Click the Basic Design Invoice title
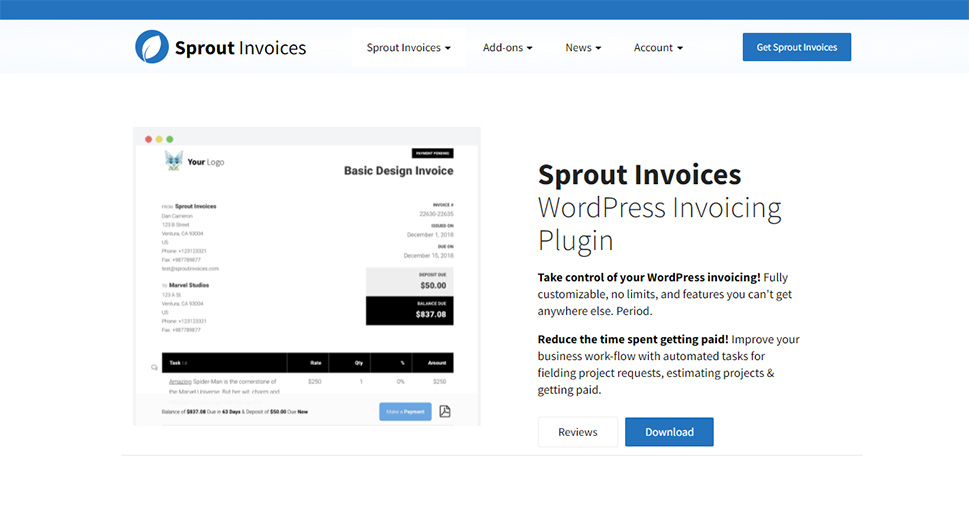This screenshot has width=969, height=518. coord(399,171)
